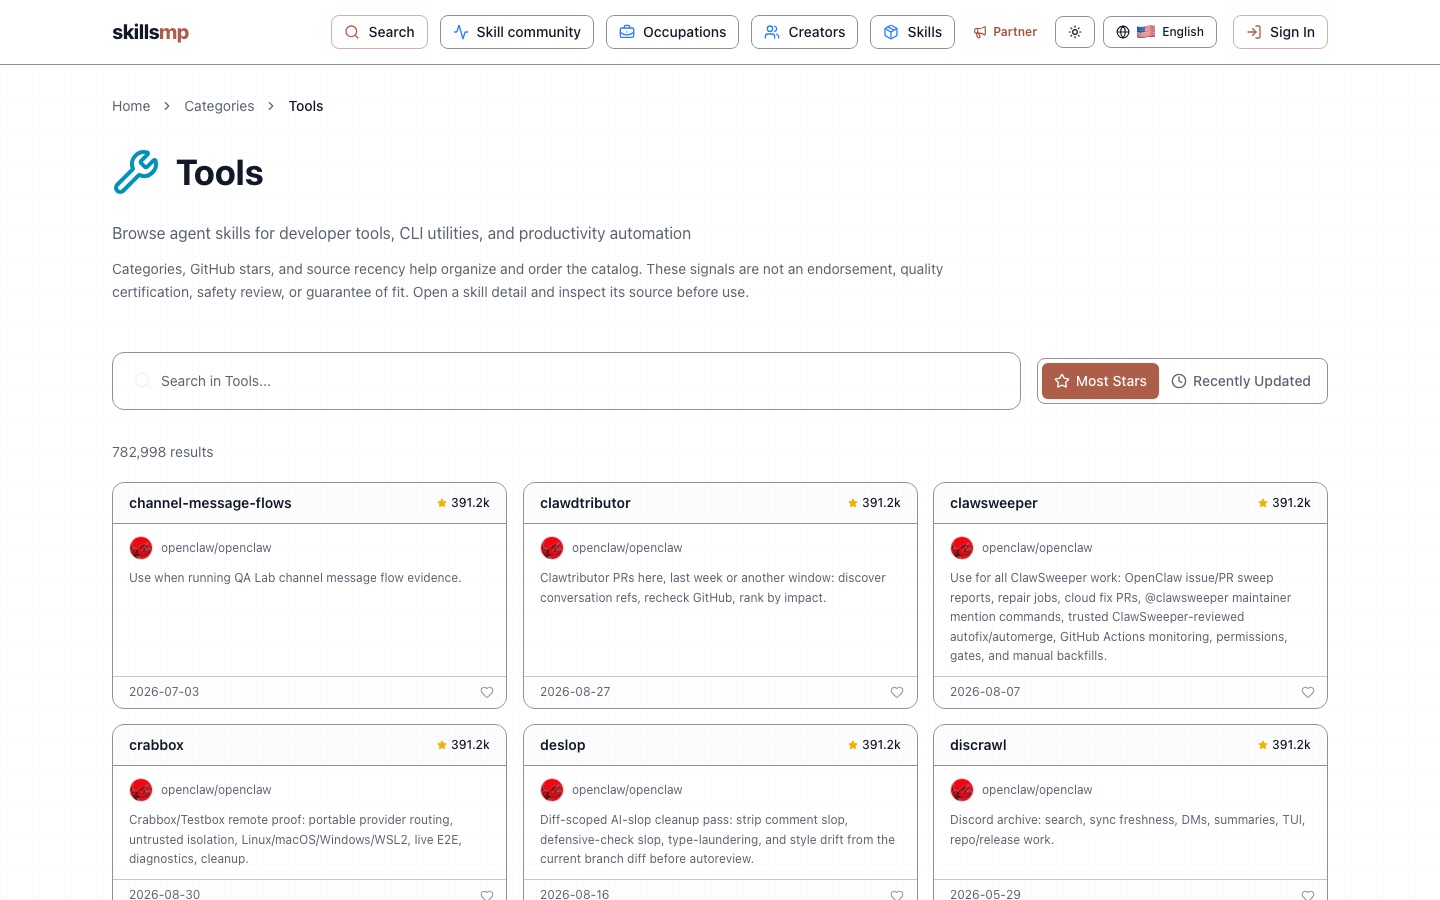Favorite the clawsweeper skill with heart icon

1308,692
